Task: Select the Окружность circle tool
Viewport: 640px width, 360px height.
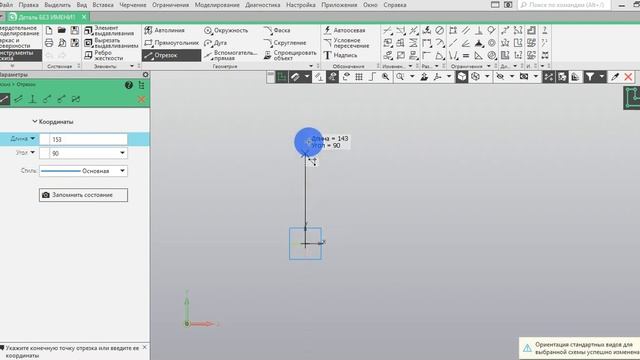Action: [x=226, y=30]
